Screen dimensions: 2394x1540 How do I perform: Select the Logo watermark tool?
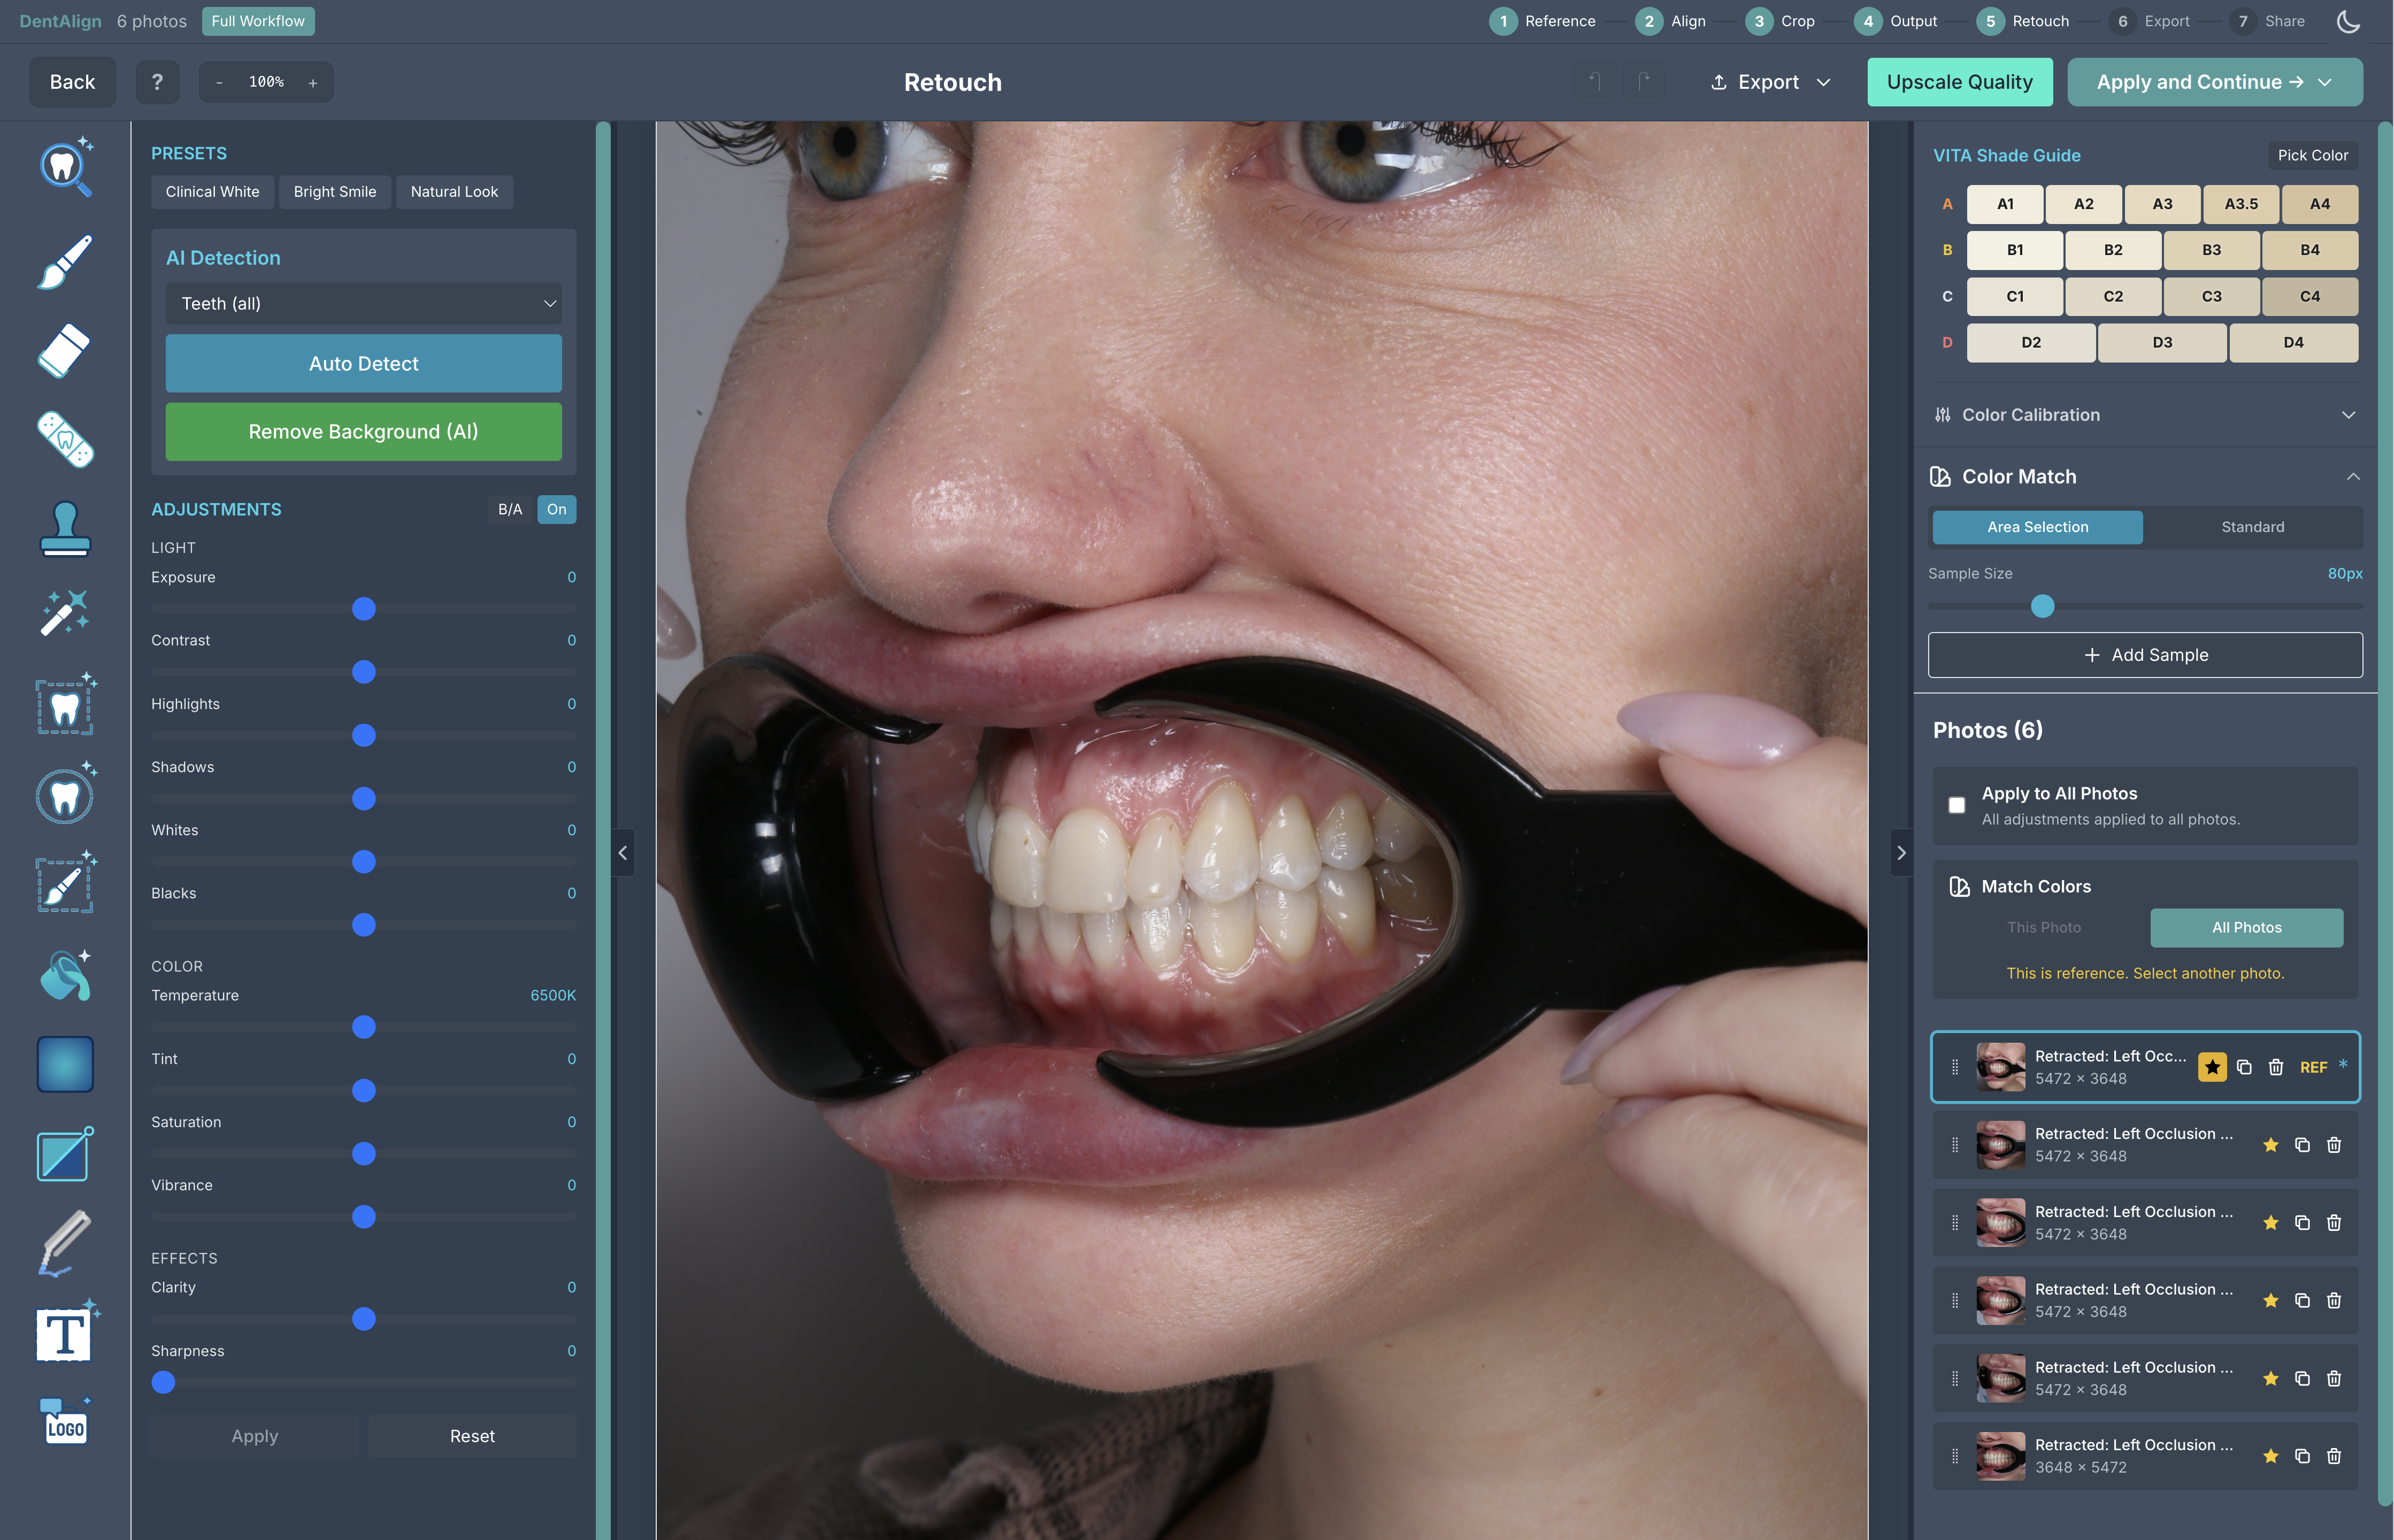coord(64,1420)
